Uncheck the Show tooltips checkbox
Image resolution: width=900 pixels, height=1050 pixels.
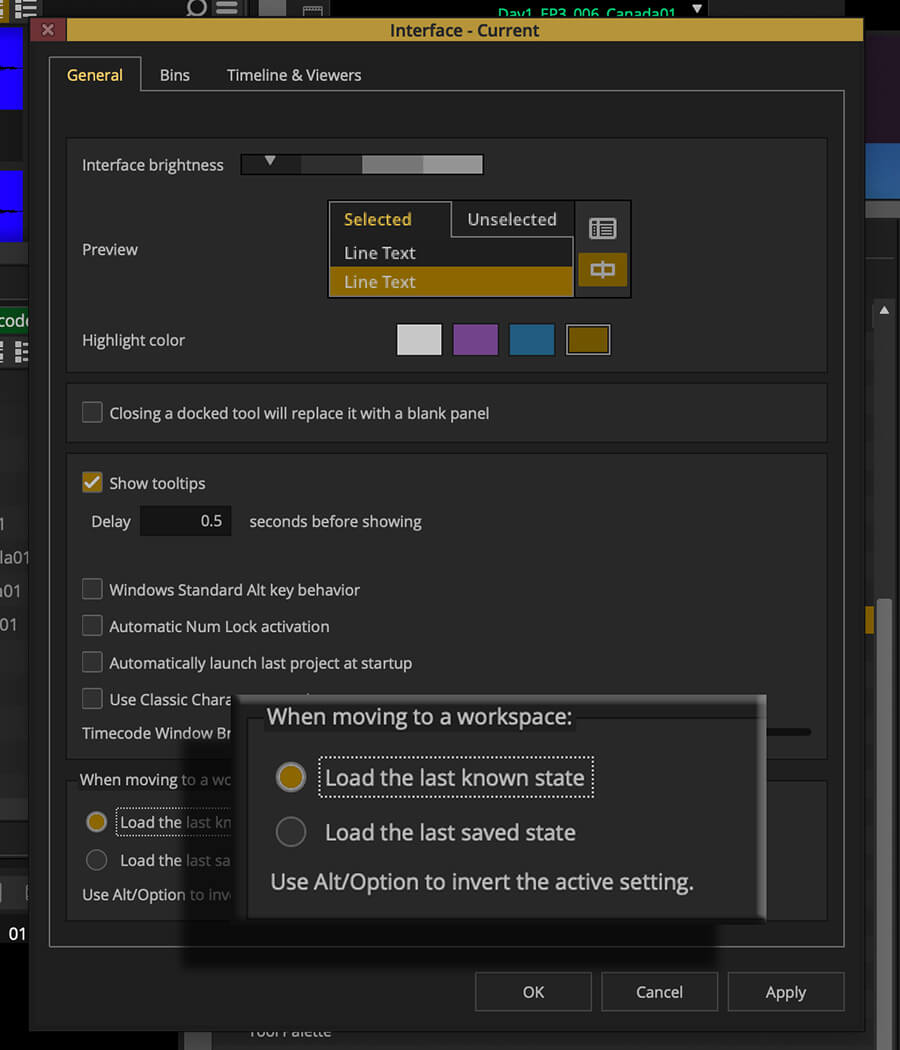click(x=92, y=482)
